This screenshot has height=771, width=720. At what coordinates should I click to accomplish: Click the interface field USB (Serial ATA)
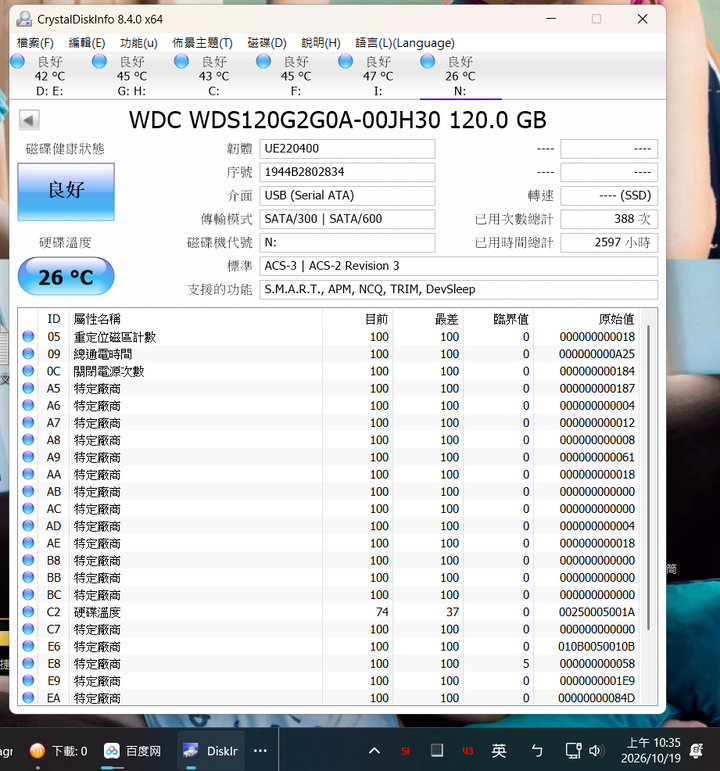point(347,195)
